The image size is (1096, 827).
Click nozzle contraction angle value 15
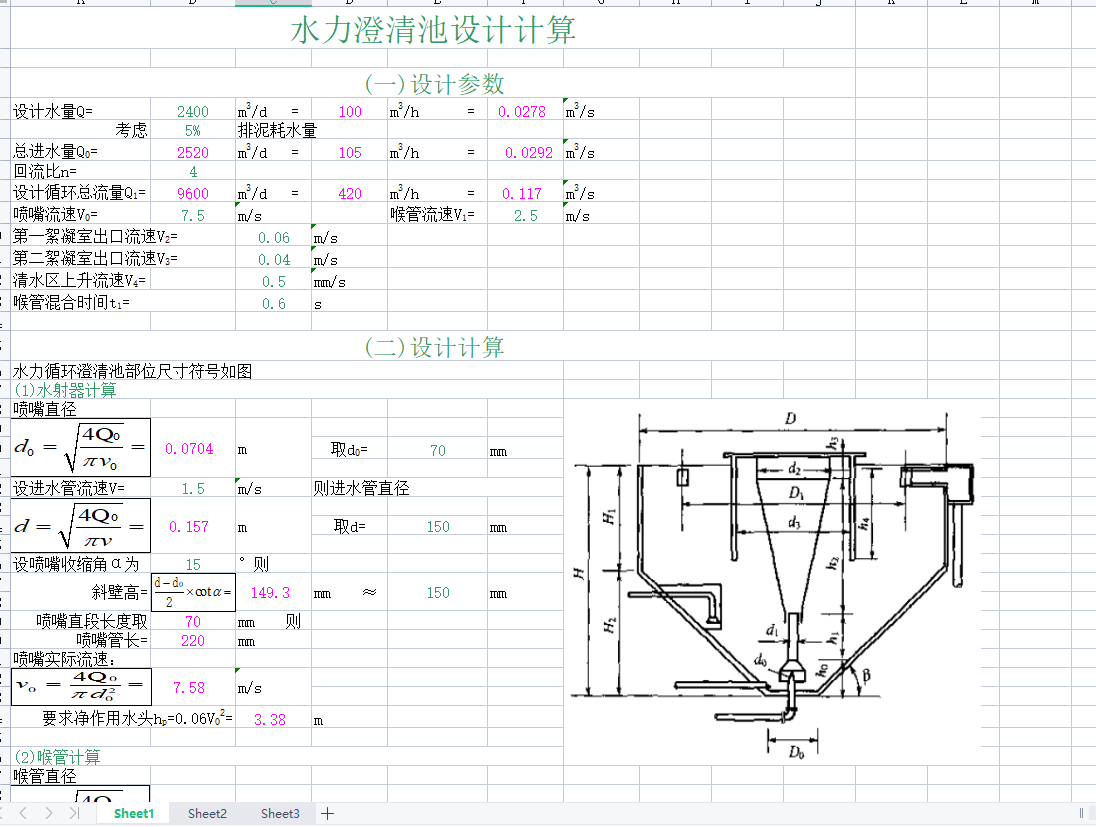pyautogui.click(x=193, y=564)
